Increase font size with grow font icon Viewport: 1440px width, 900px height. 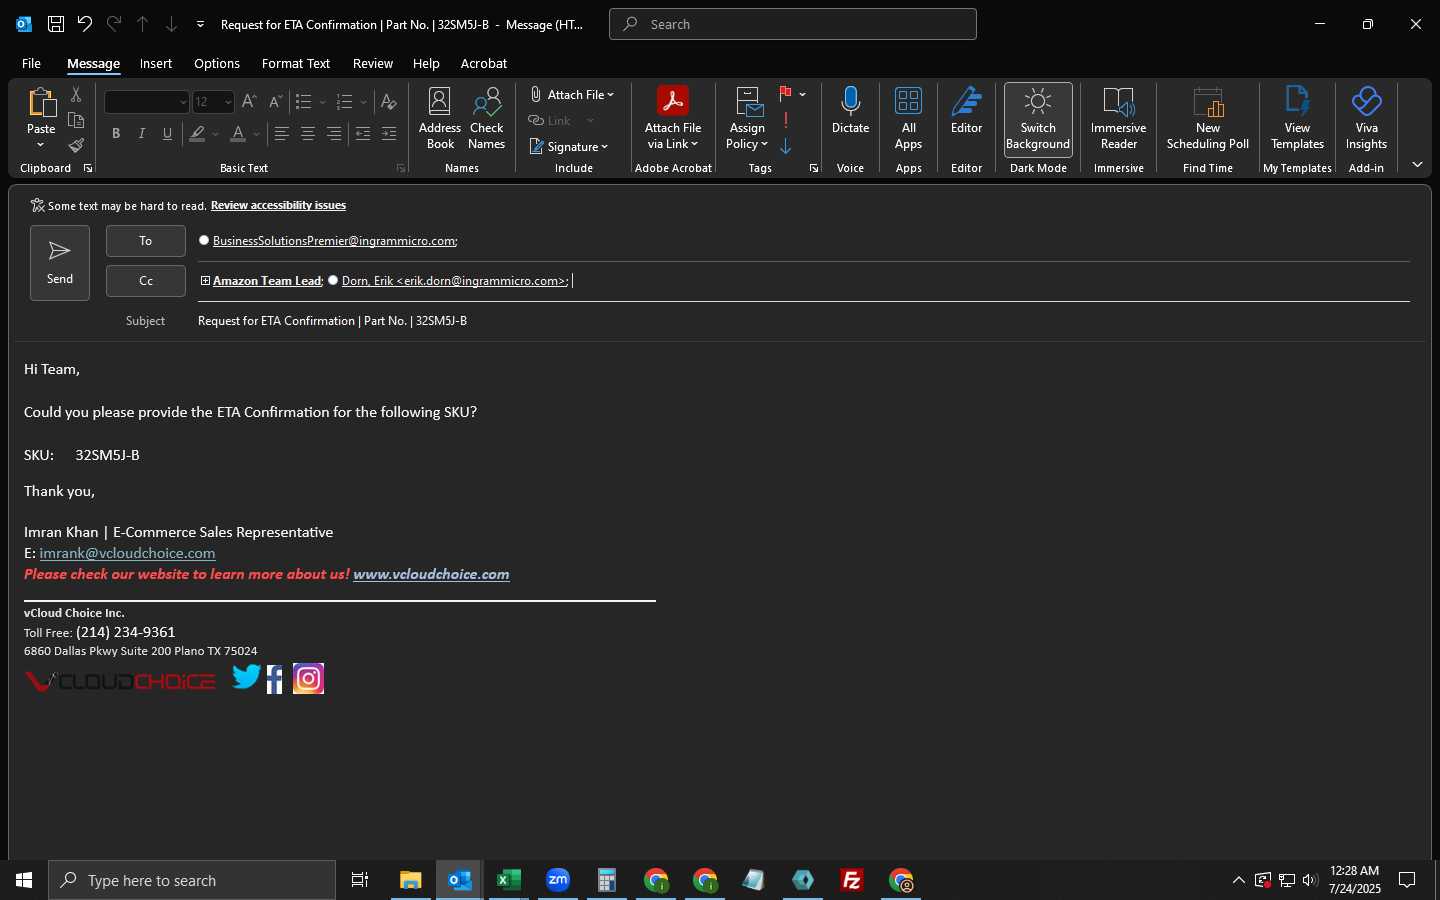(x=249, y=101)
